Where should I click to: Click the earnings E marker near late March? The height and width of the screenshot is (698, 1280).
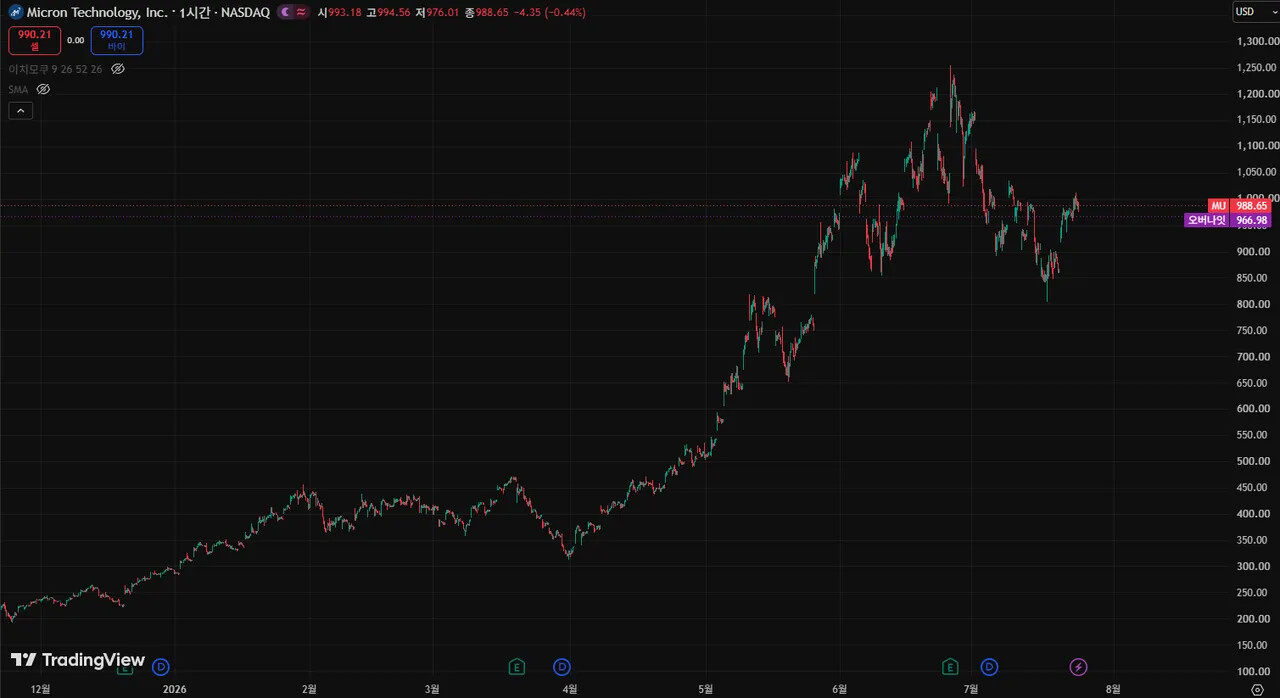click(x=517, y=667)
